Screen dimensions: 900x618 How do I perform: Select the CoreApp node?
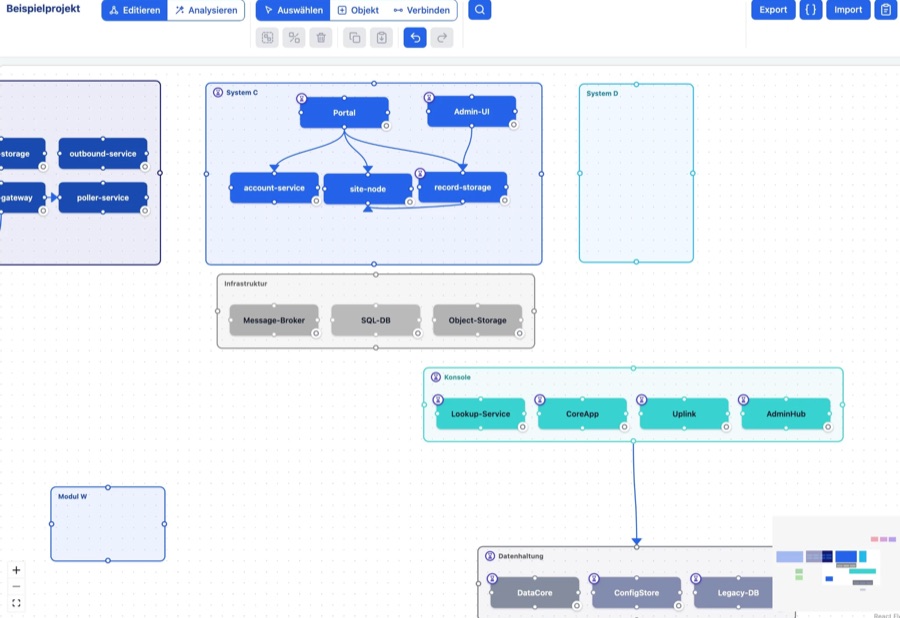(x=583, y=414)
